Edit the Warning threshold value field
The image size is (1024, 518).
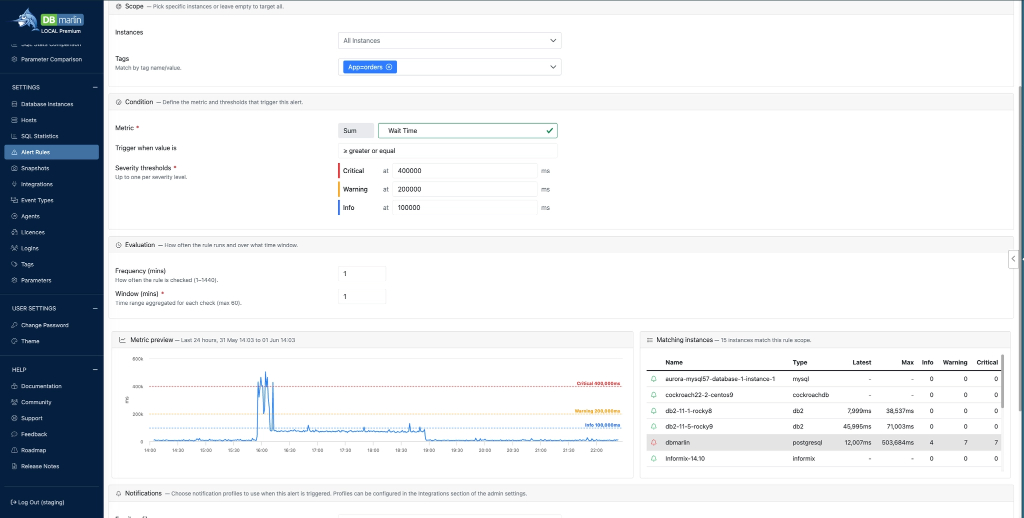[x=465, y=189]
